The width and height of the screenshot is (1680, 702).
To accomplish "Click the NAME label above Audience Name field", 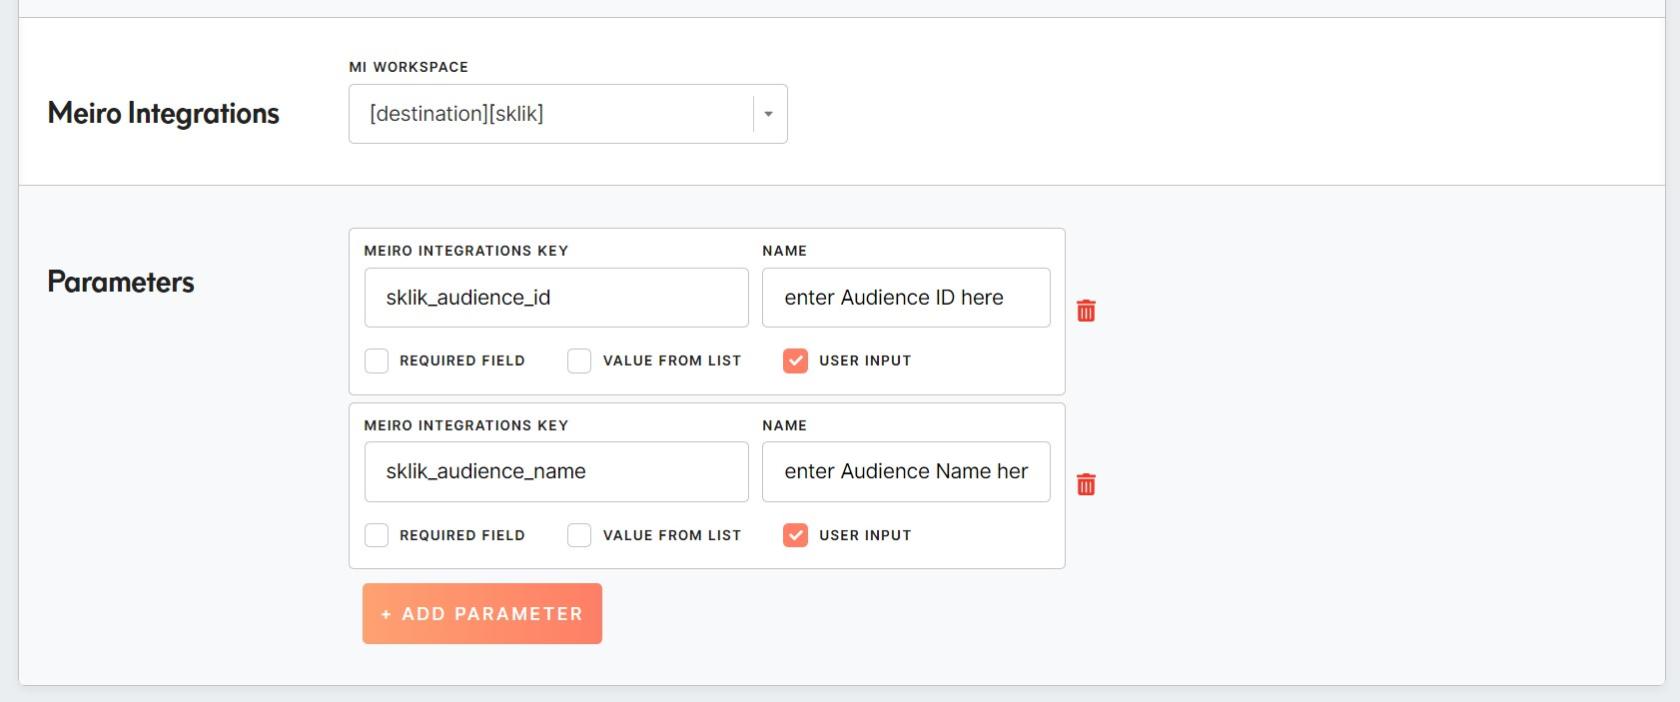I will click(784, 426).
